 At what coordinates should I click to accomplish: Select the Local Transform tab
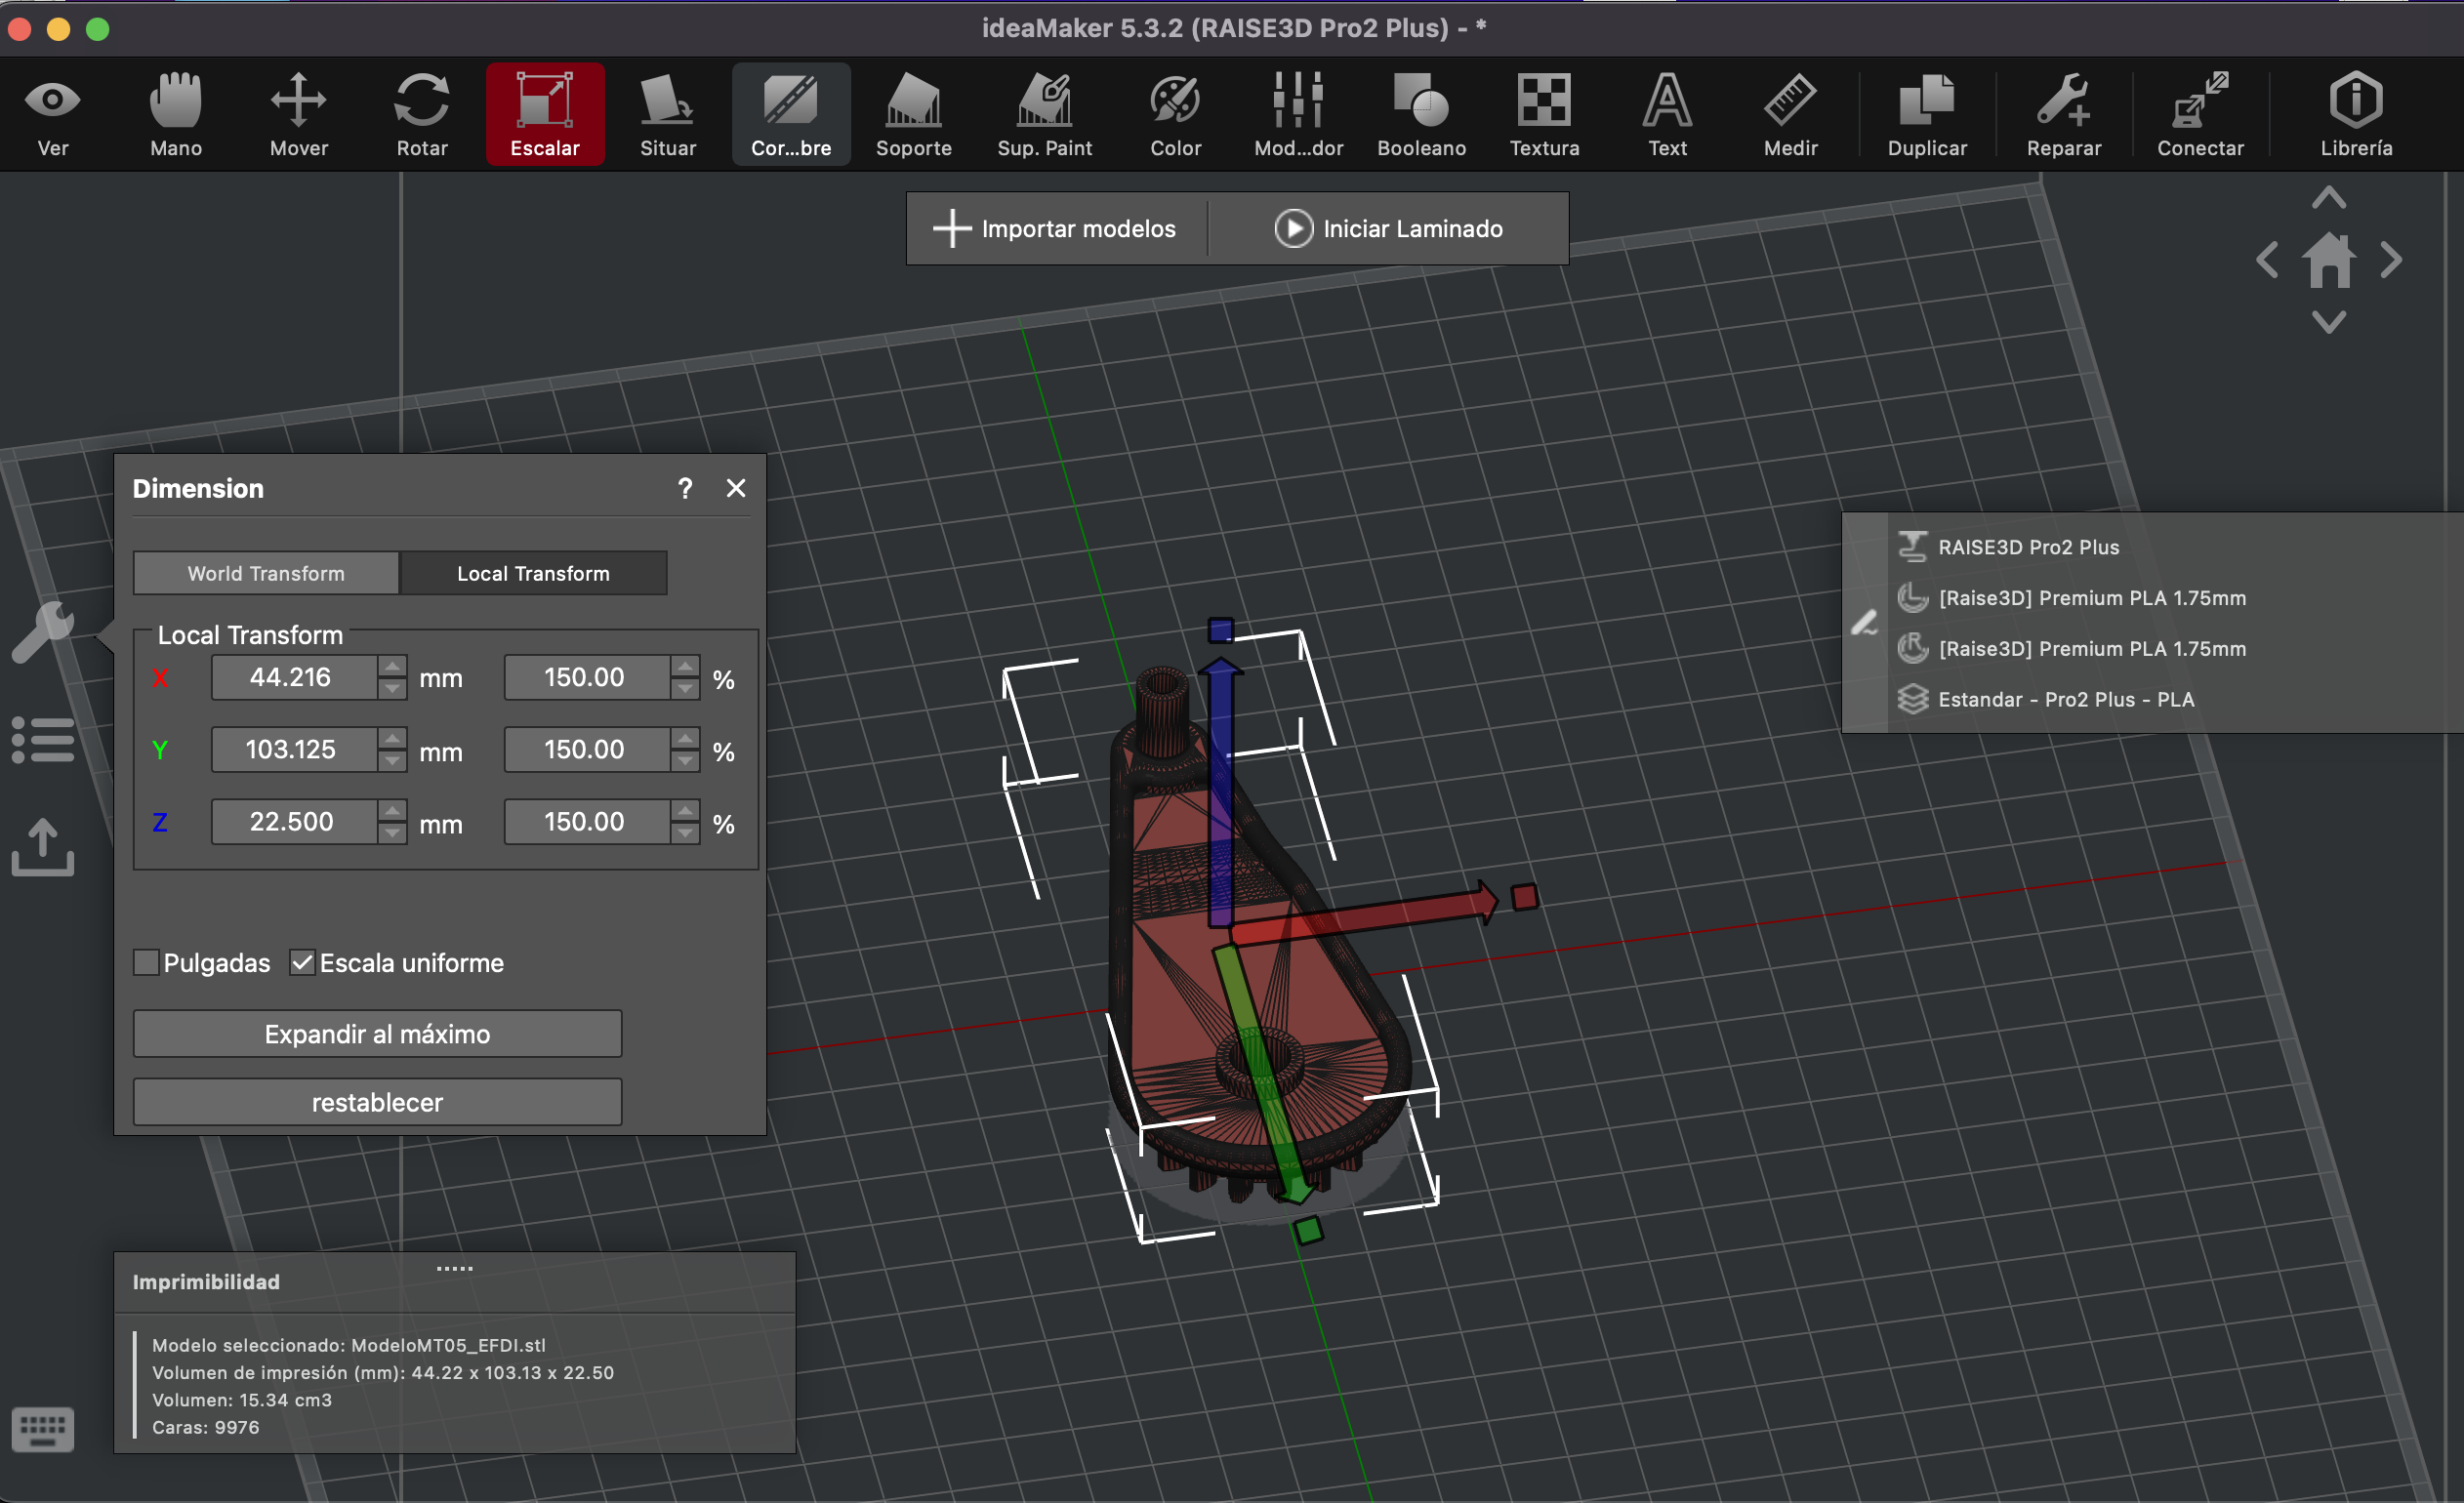tap(533, 573)
